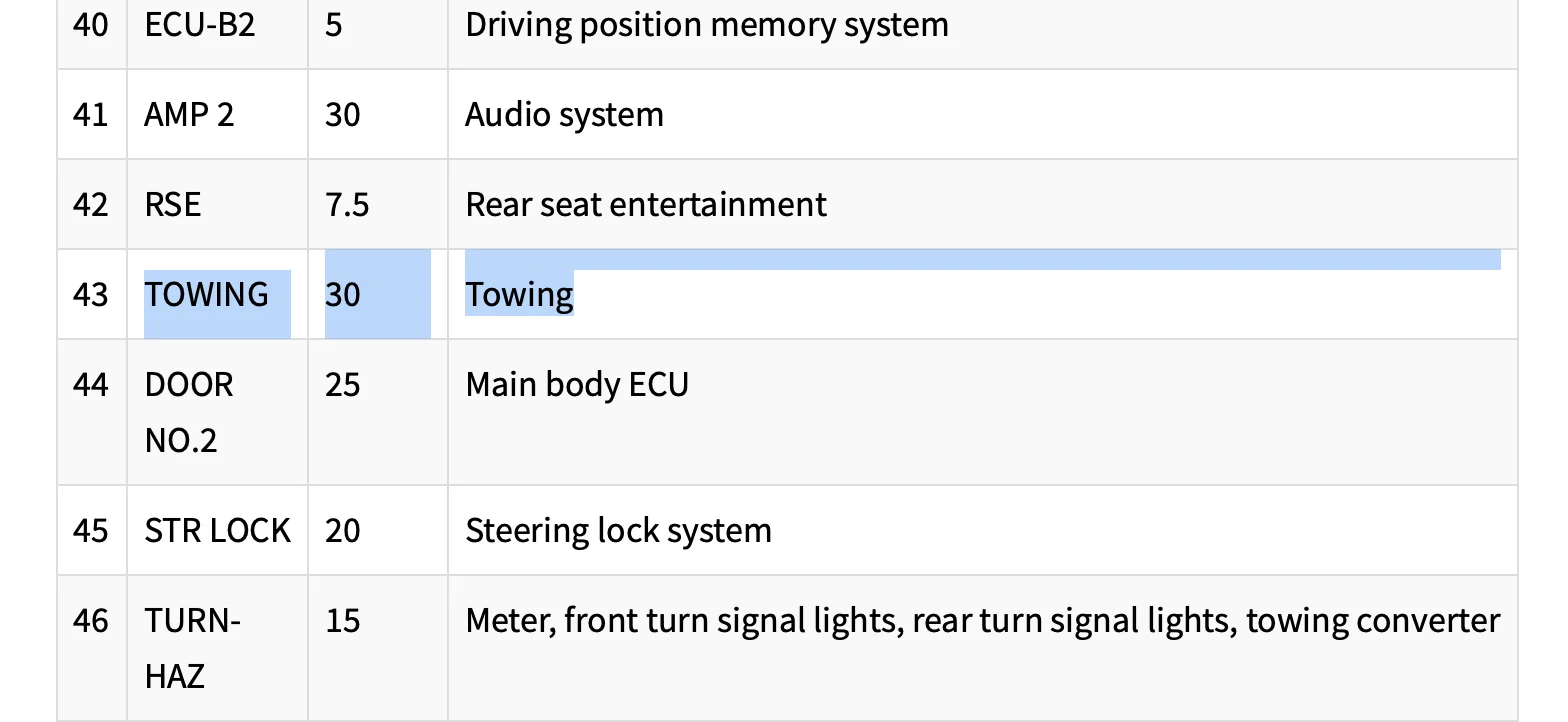The image size is (1568, 722).
Task: Click the 20 amp value for STR LOCK
Action: (342, 530)
